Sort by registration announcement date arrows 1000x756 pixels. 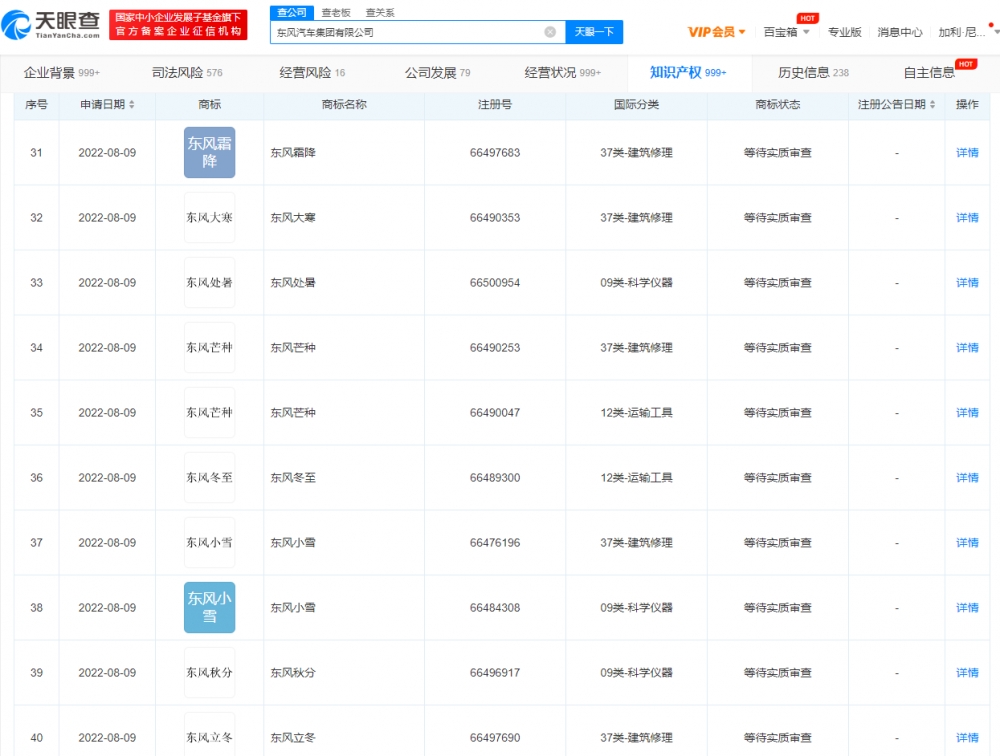pos(932,105)
